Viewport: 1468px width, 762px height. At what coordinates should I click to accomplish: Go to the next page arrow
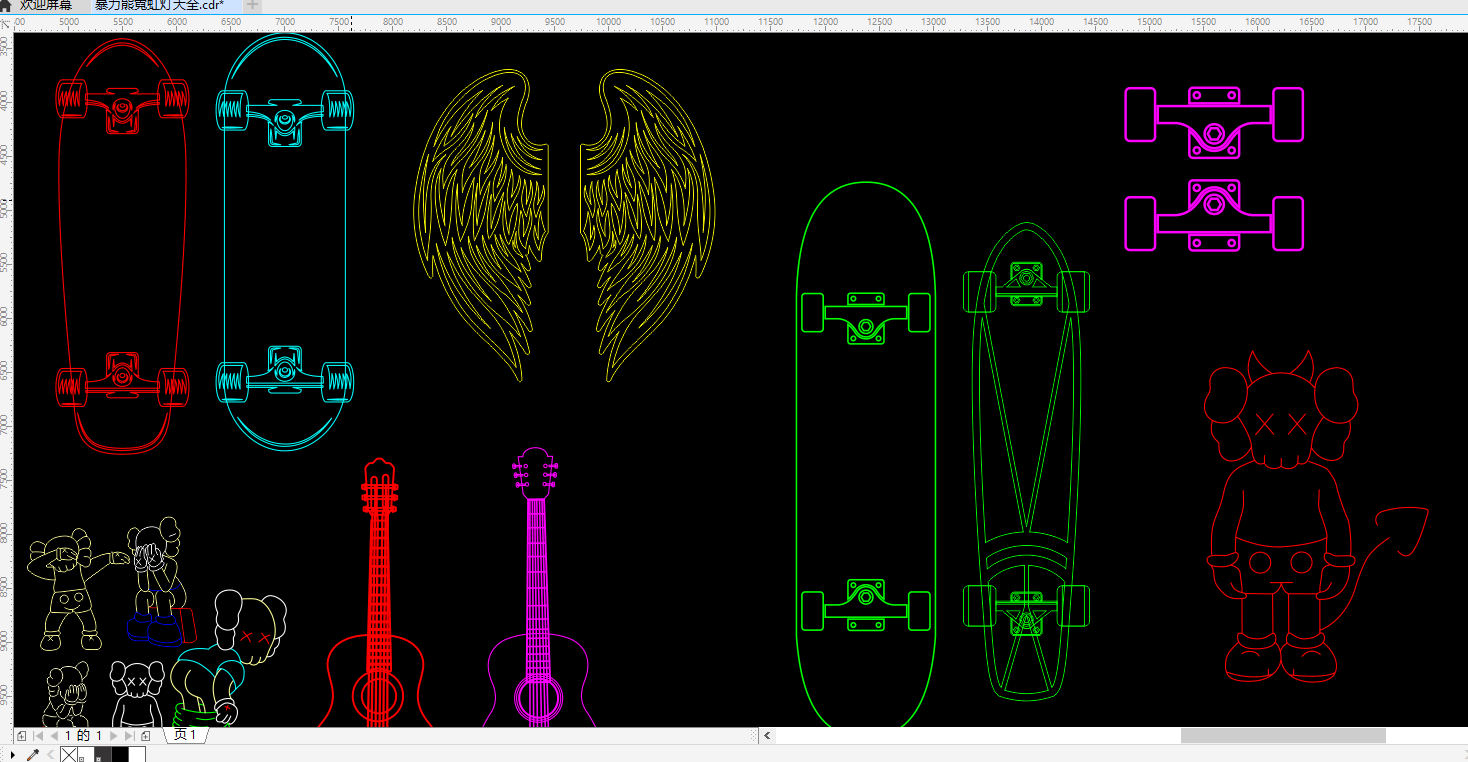[114, 736]
